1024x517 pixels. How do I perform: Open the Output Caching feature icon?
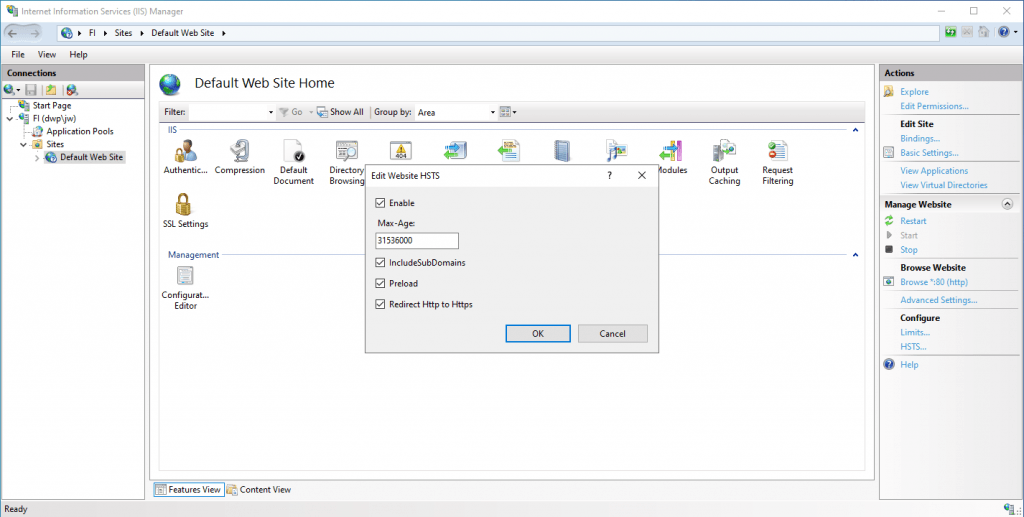point(724,152)
